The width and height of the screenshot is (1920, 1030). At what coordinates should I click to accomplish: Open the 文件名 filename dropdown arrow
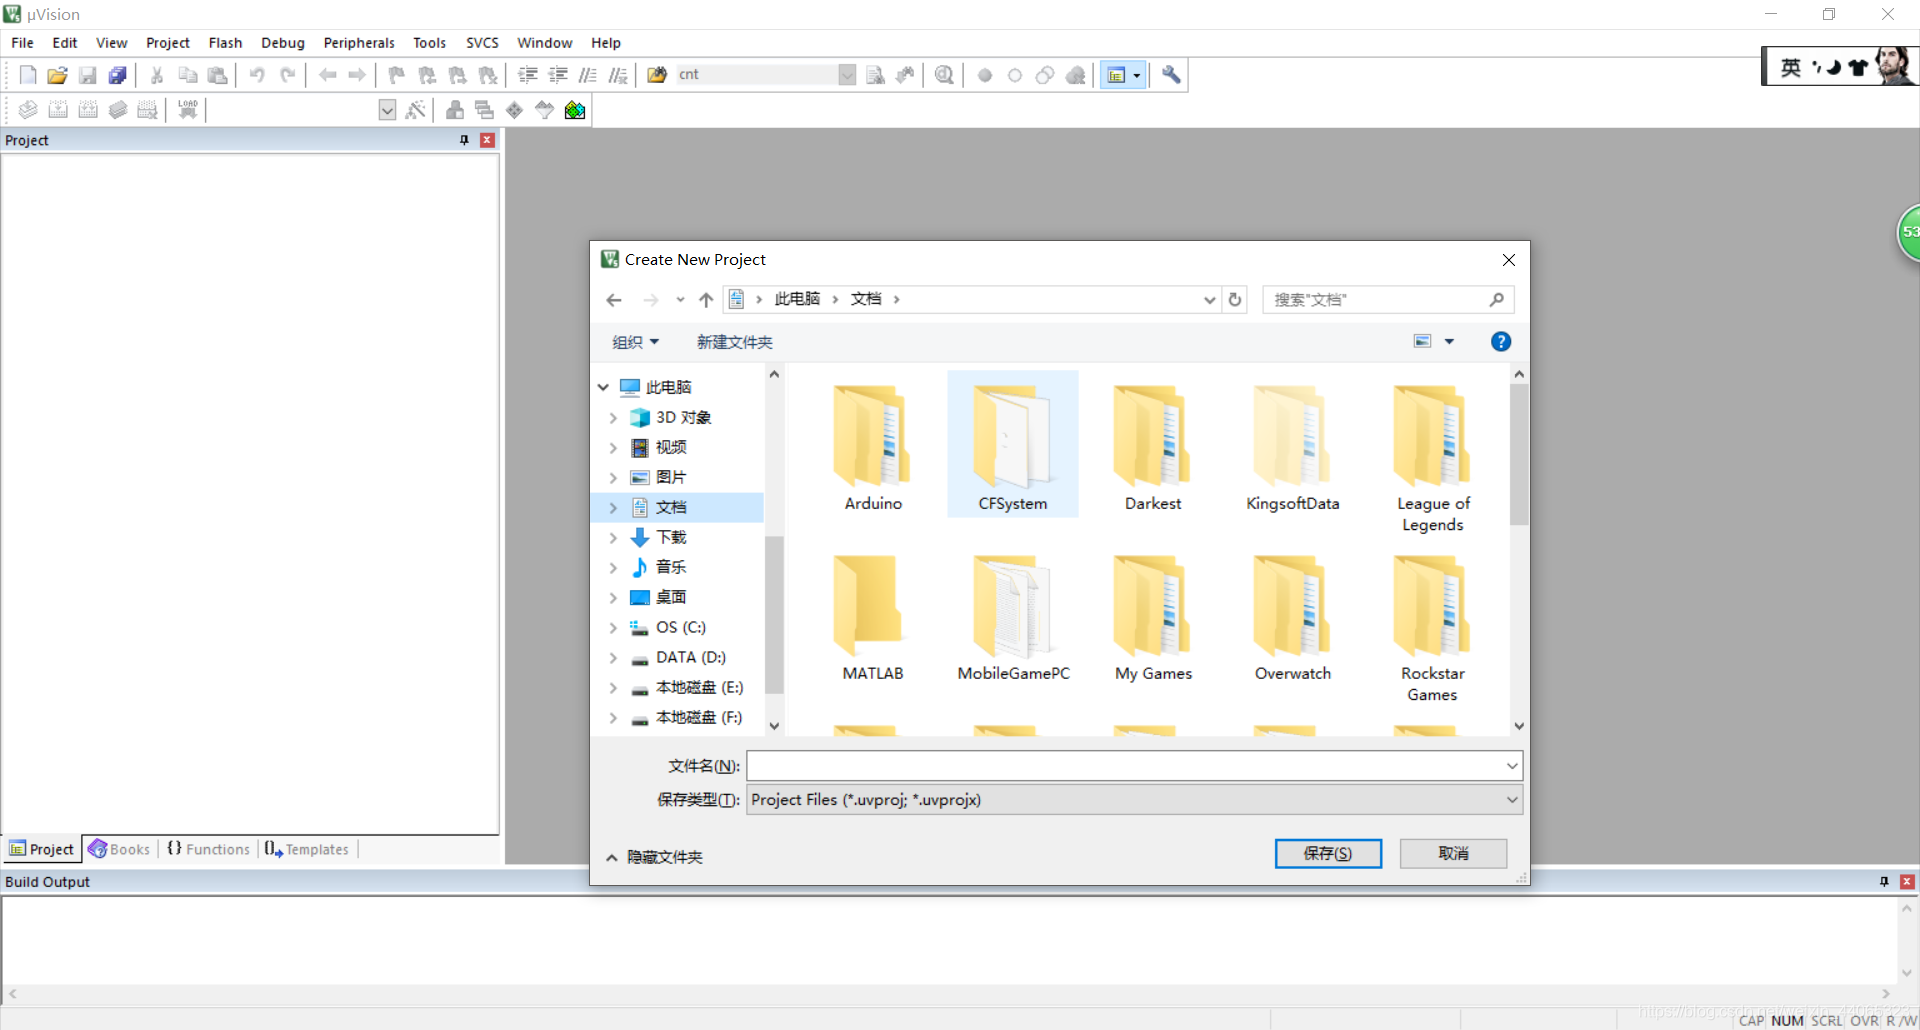point(1512,766)
